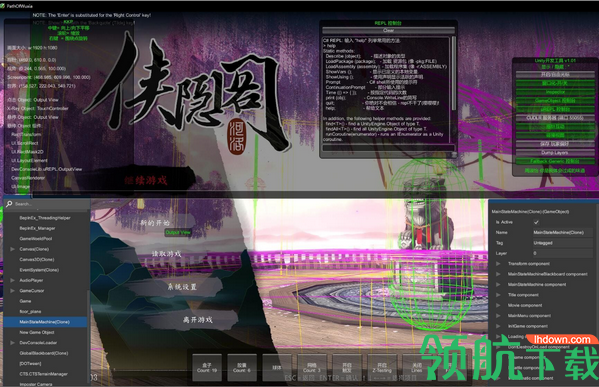
Task: Expand the MainMenu component
Action: coord(498,316)
